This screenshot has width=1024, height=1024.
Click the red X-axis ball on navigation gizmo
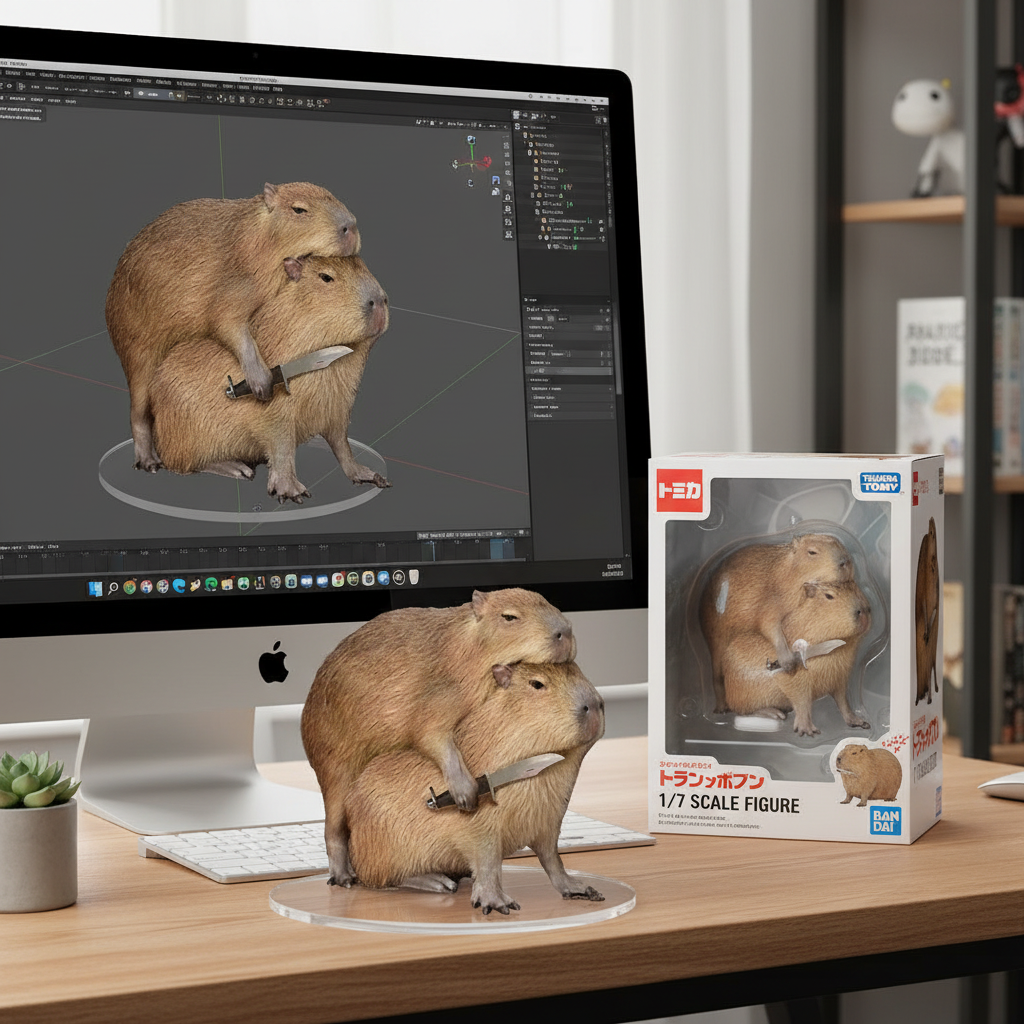(x=486, y=161)
